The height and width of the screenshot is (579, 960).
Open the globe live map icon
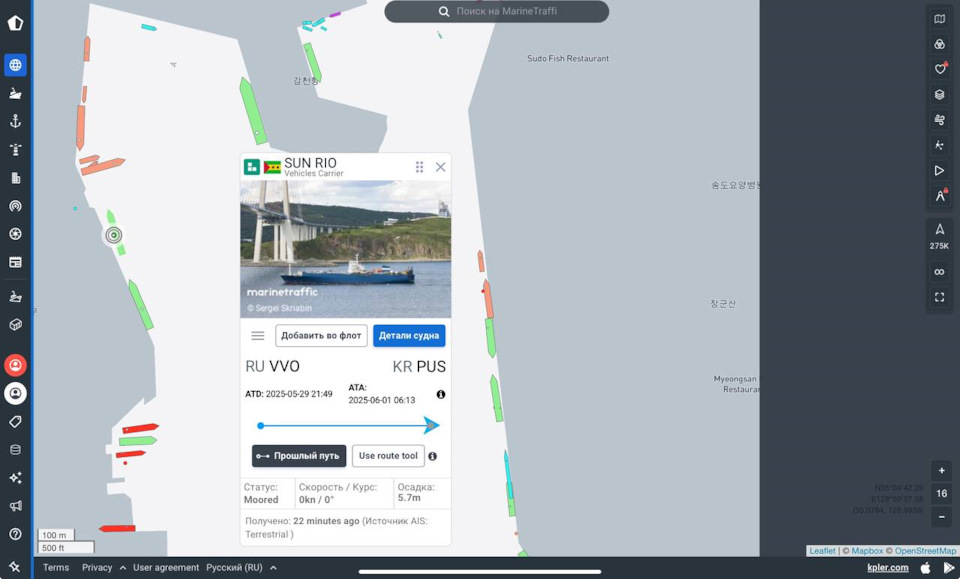pos(15,65)
